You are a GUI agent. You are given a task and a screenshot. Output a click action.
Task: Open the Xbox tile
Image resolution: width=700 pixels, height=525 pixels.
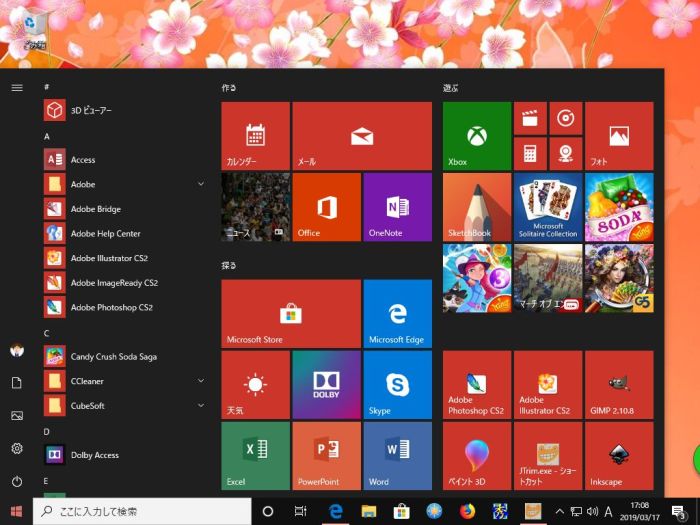pyautogui.click(x=476, y=136)
